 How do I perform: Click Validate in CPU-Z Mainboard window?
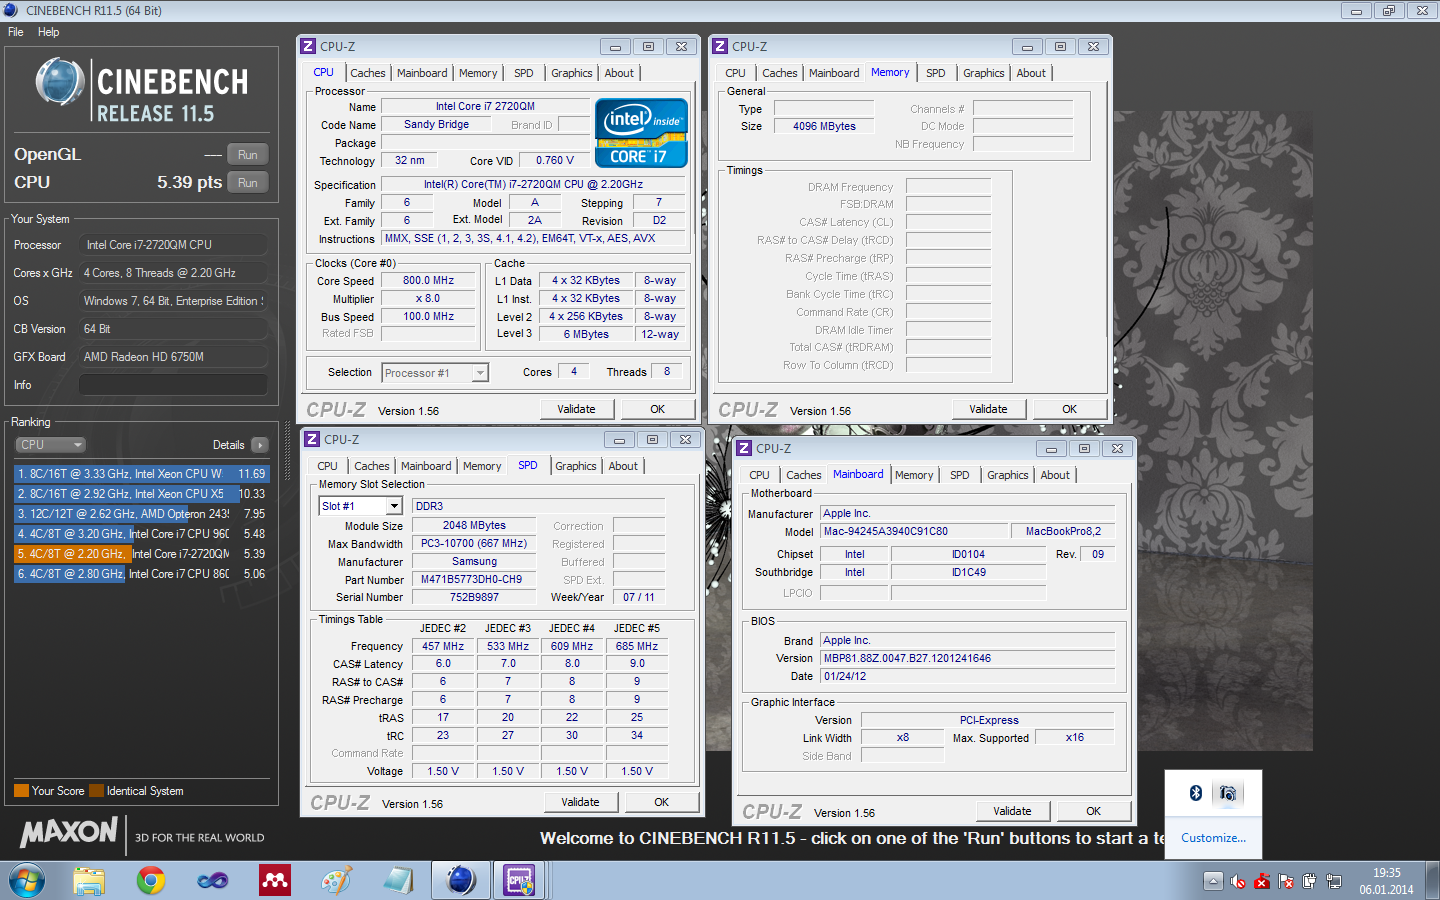(1012, 811)
